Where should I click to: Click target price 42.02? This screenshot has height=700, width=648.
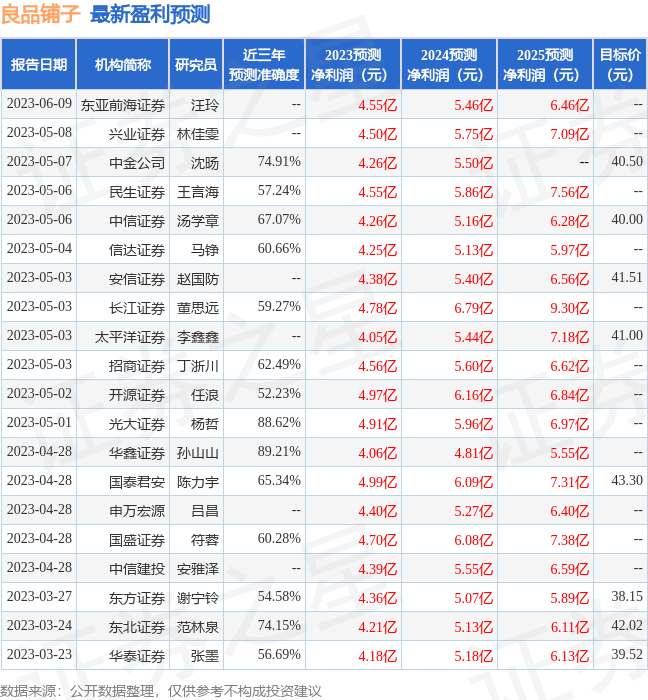pyautogui.click(x=627, y=626)
